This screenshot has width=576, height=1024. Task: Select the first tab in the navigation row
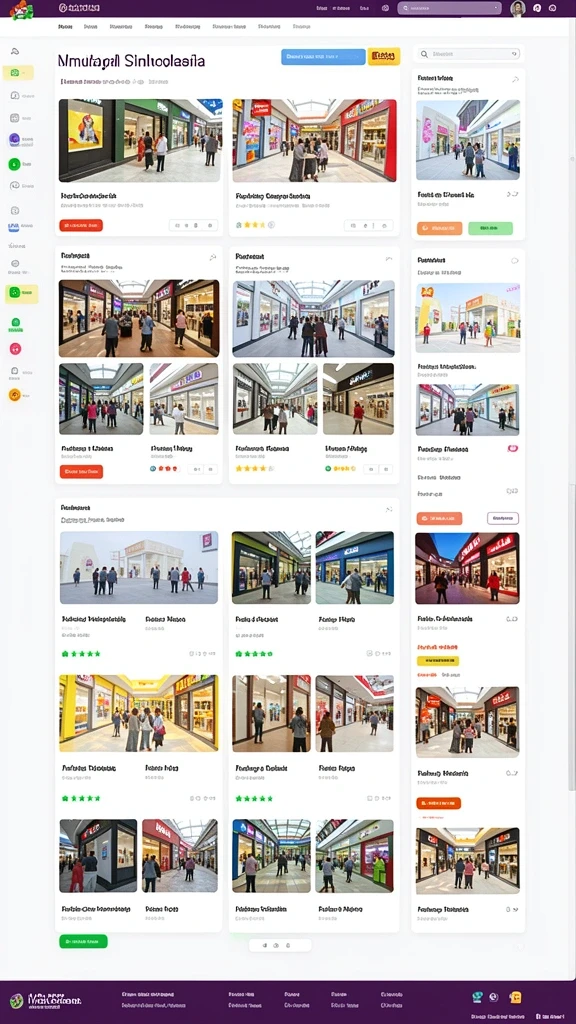[65, 27]
